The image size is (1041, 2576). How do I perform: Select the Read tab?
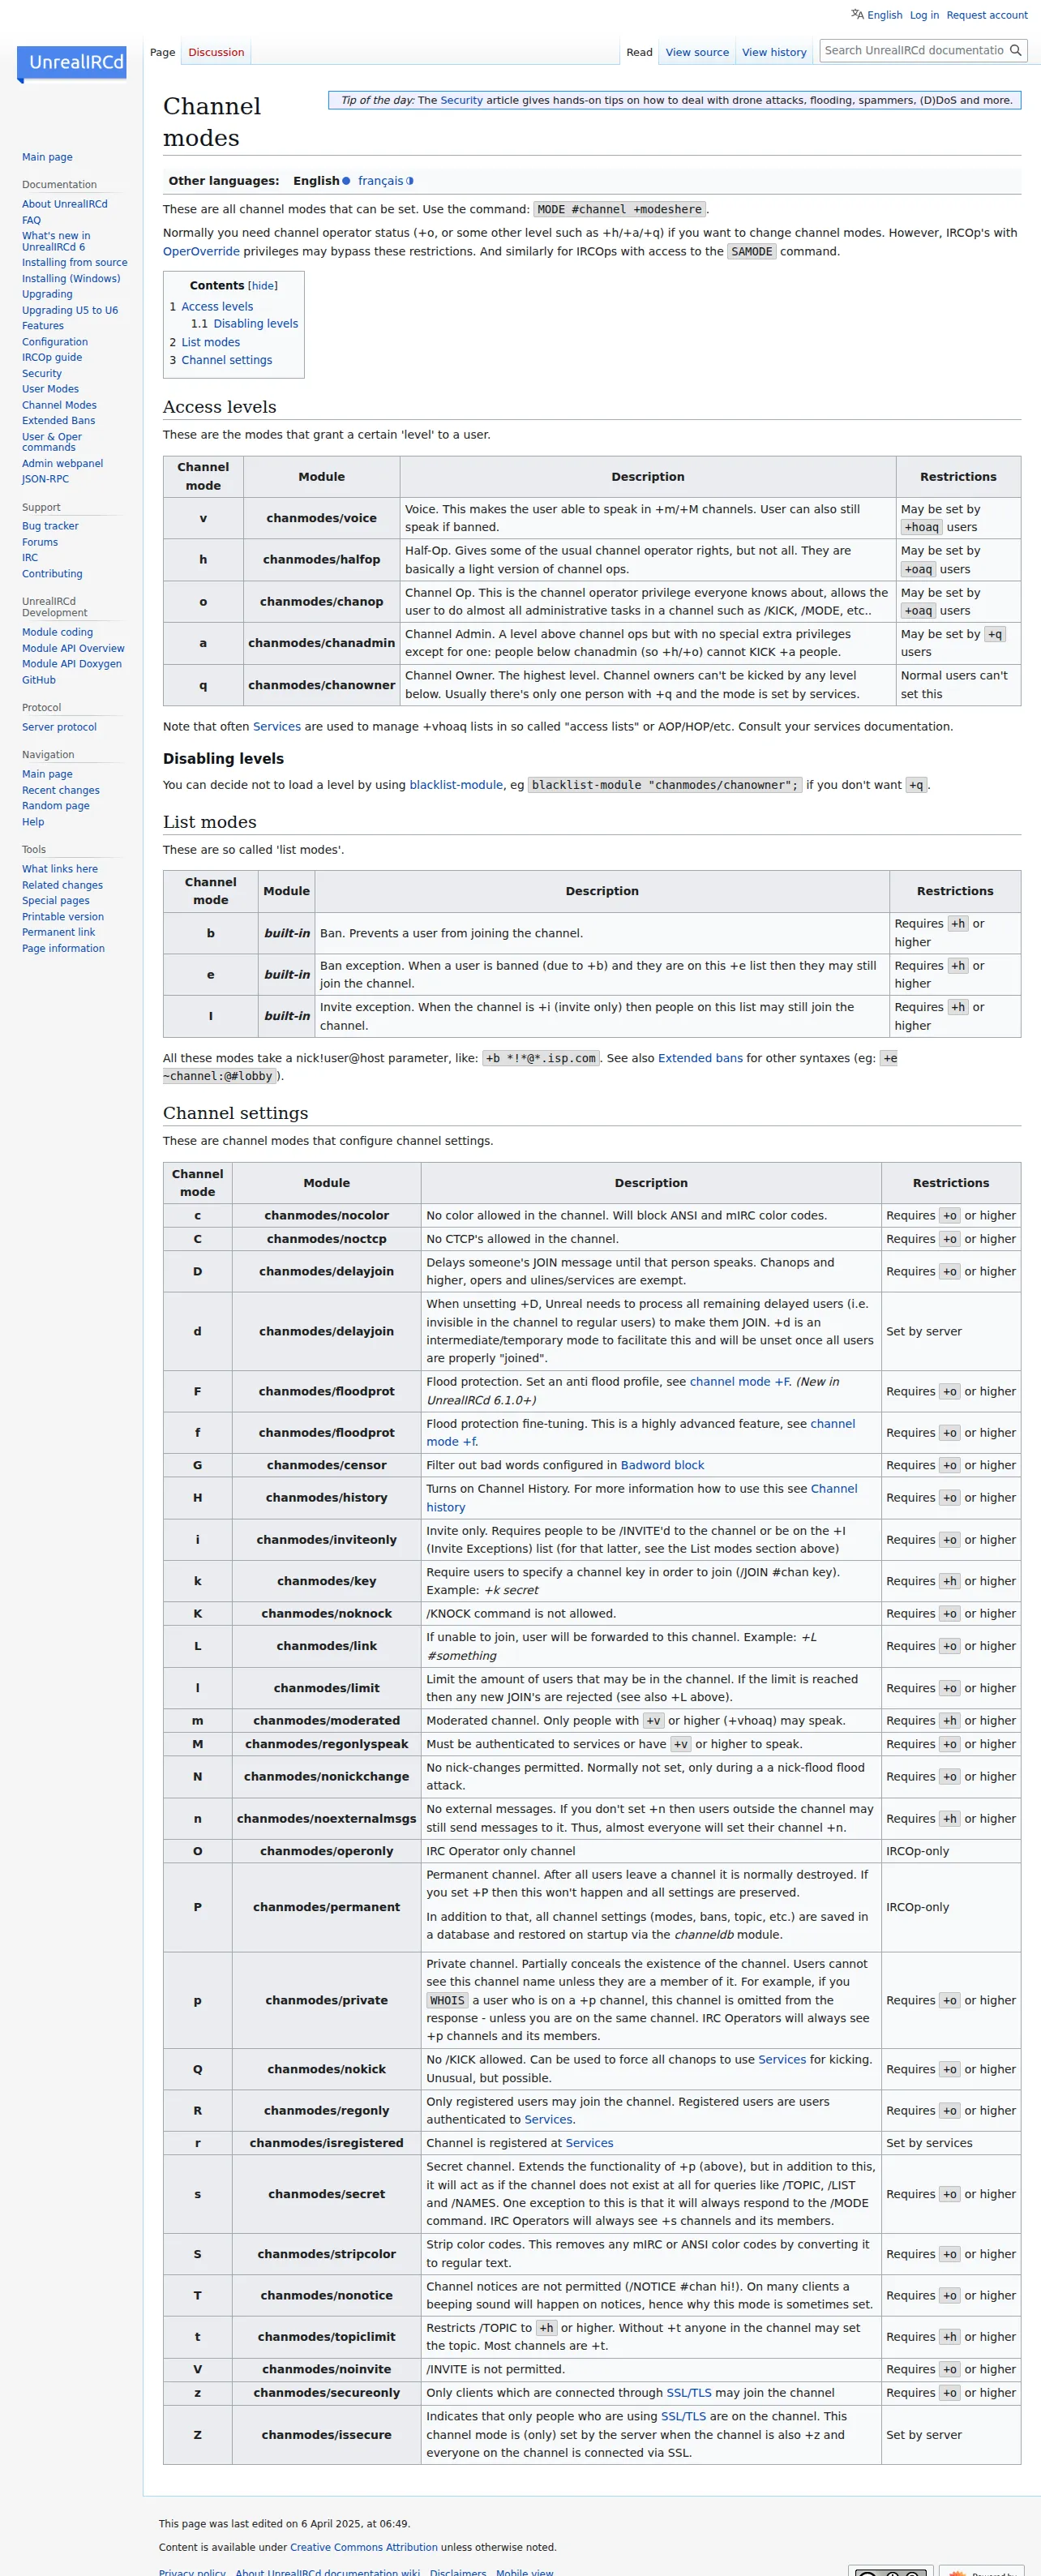pos(639,52)
